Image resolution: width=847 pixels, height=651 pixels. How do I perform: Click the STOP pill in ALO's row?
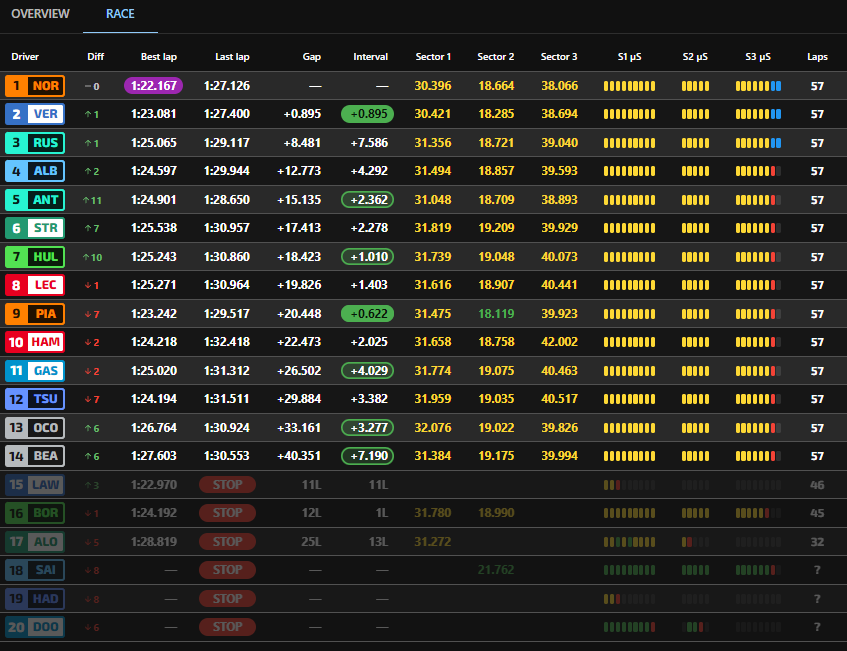227,542
